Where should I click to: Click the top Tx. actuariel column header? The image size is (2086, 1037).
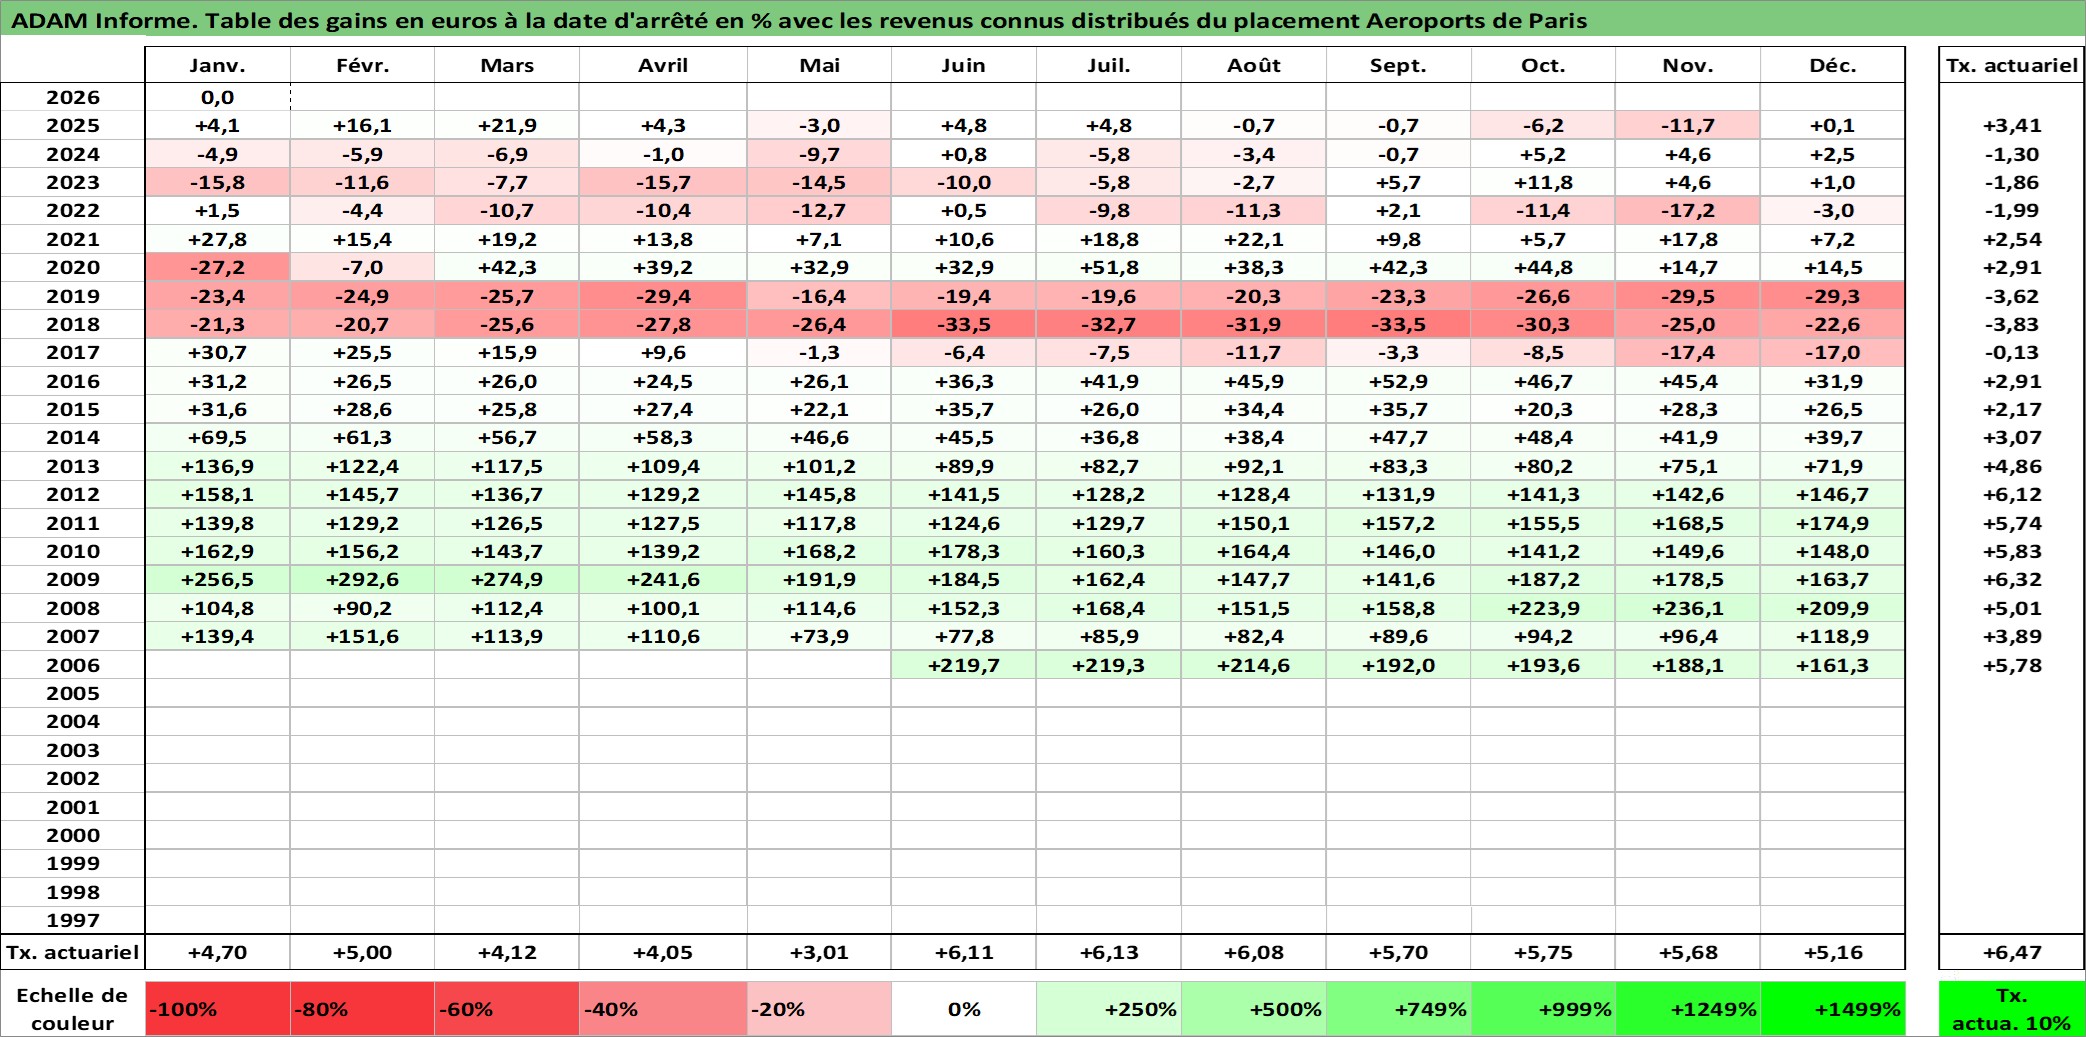[2012, 65]
